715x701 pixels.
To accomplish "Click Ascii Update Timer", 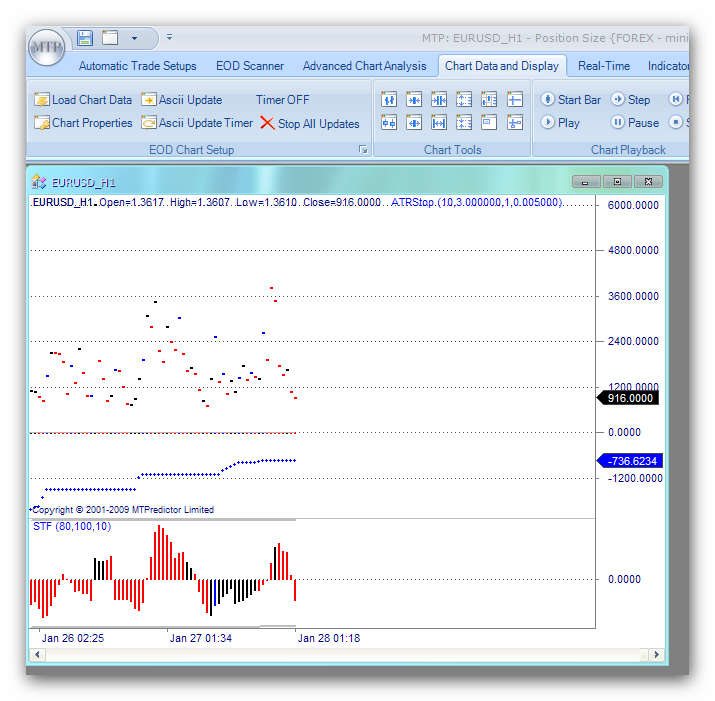I will coord(196,123).
